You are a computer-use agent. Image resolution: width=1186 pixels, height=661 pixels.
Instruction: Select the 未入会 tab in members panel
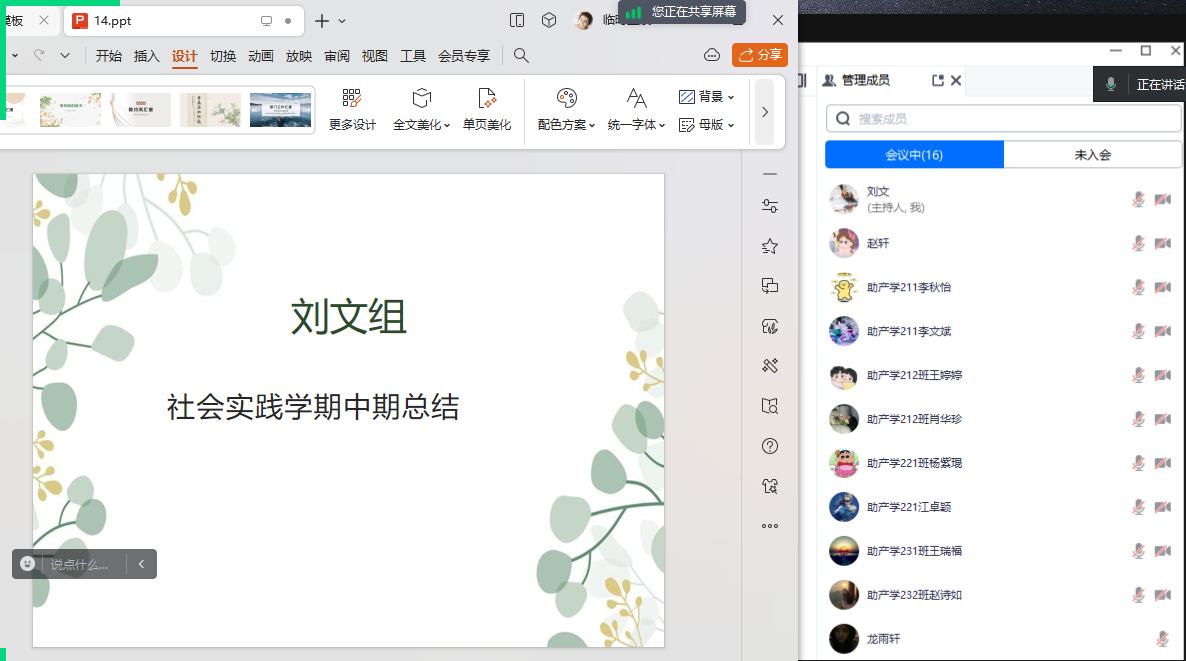point(1092,155)
